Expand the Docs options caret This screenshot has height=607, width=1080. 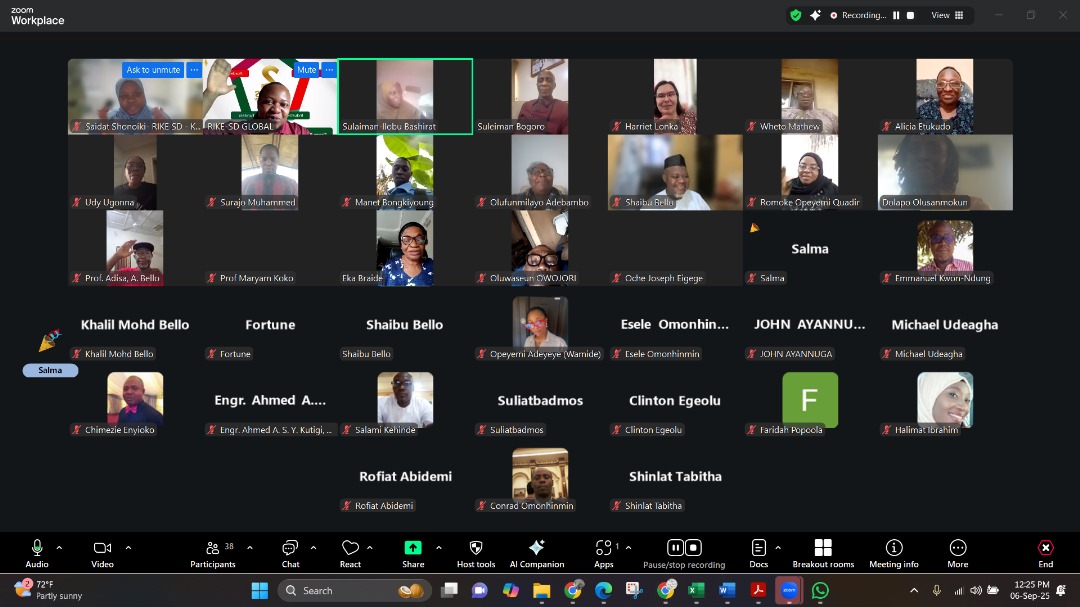[778, 548]
